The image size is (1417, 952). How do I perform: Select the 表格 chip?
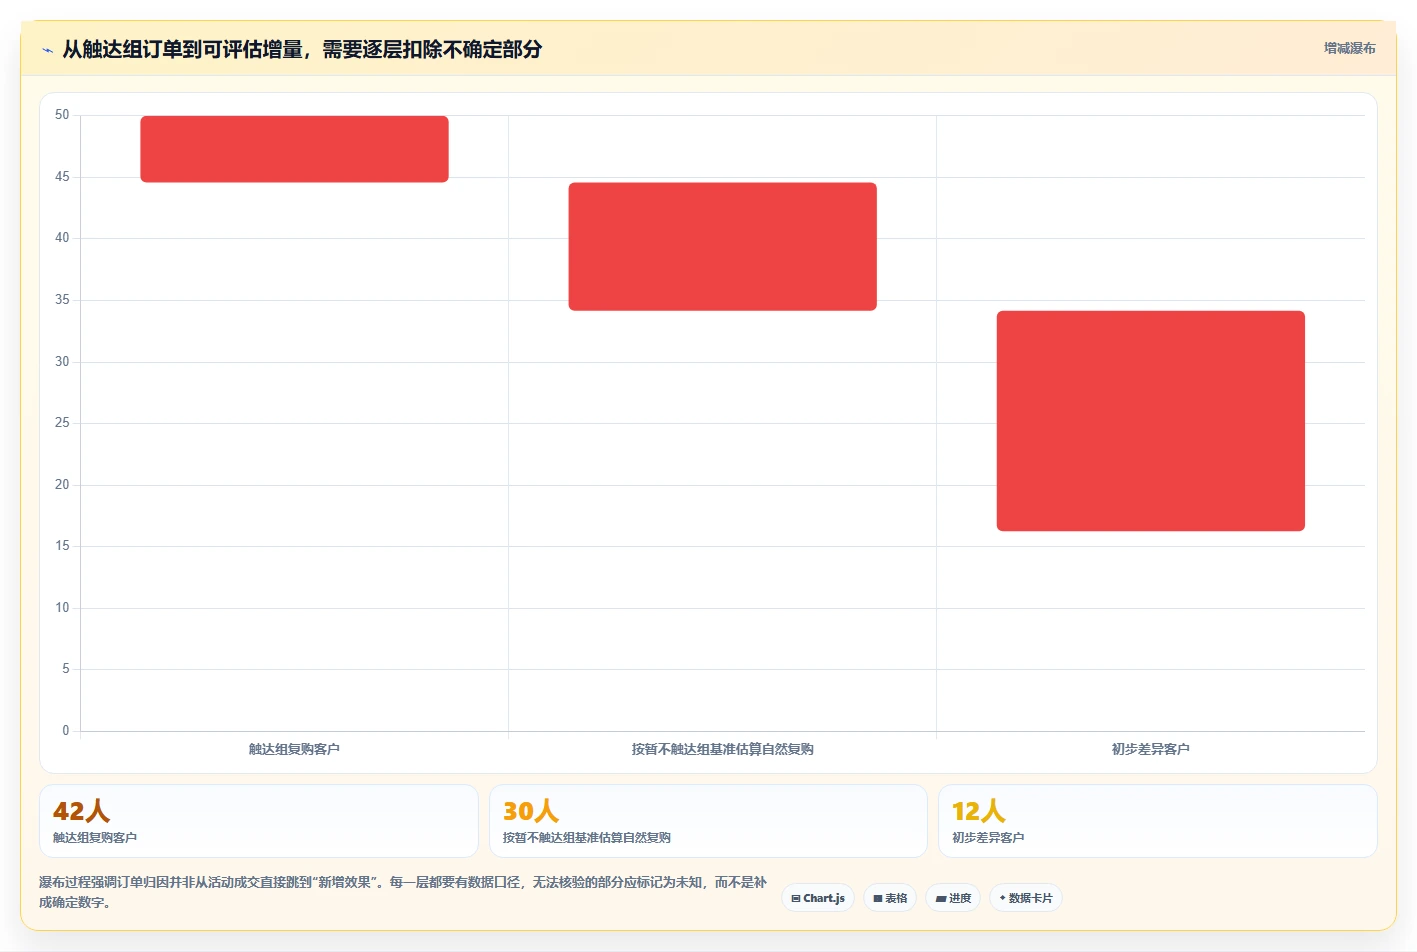[x=890, y=898]
